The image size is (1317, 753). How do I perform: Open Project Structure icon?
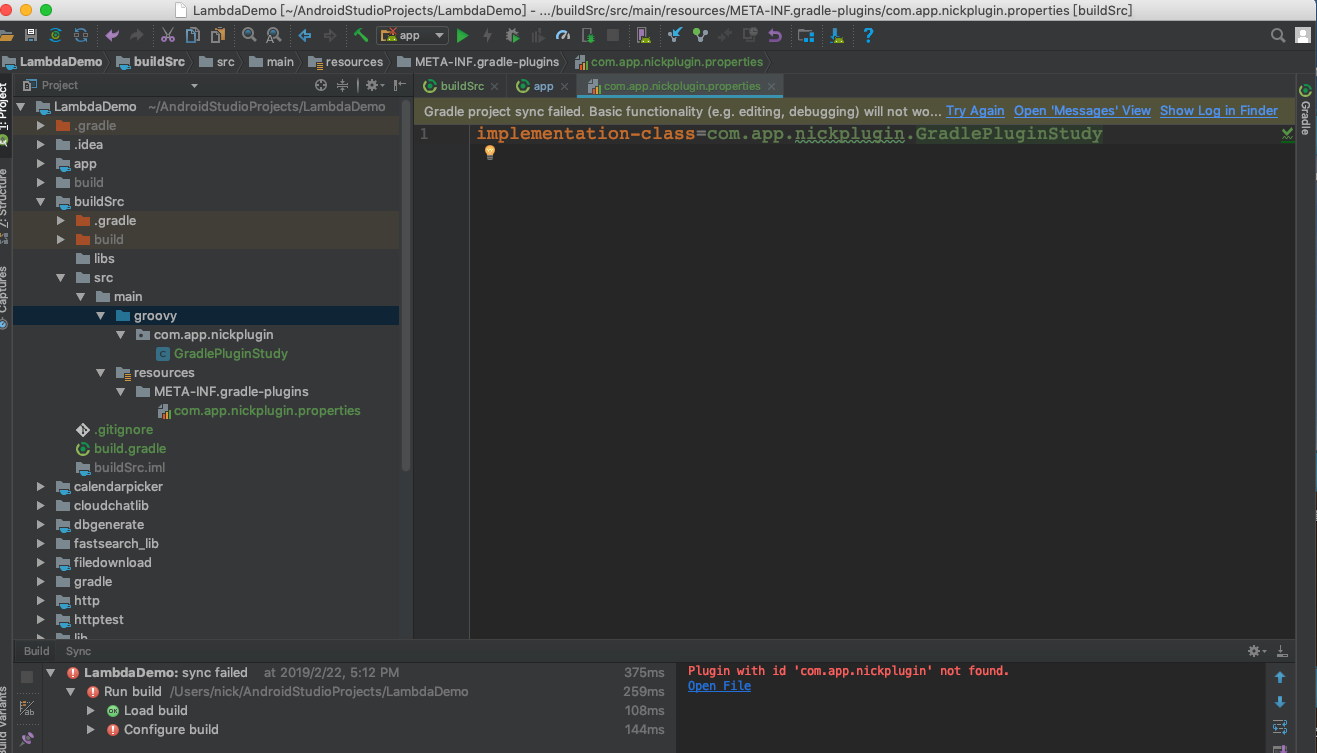click(806, 35)
